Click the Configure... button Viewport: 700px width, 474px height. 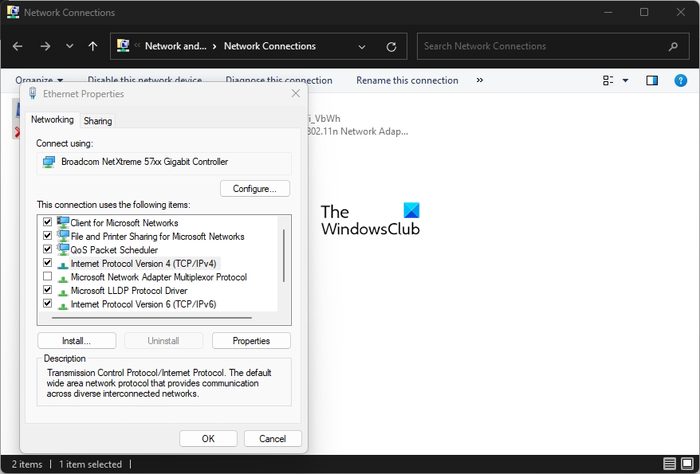[x=255, y=189]
